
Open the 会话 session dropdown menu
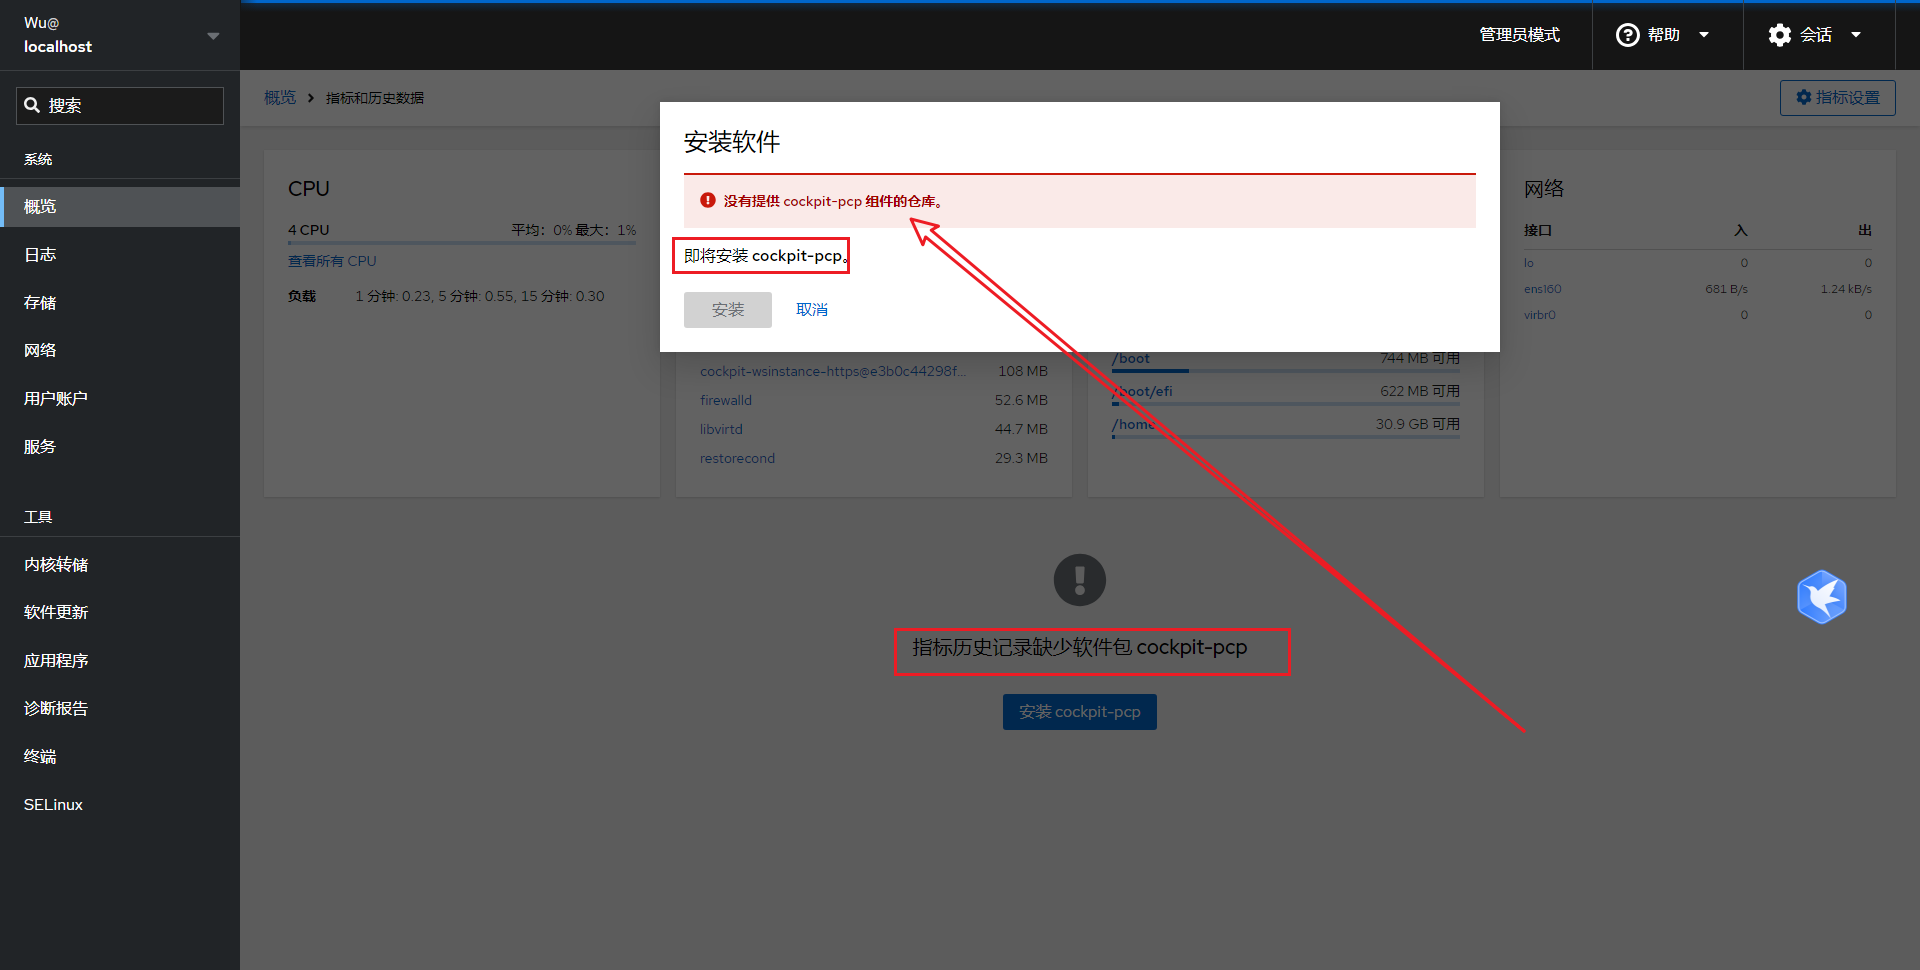pos(1816,35)
